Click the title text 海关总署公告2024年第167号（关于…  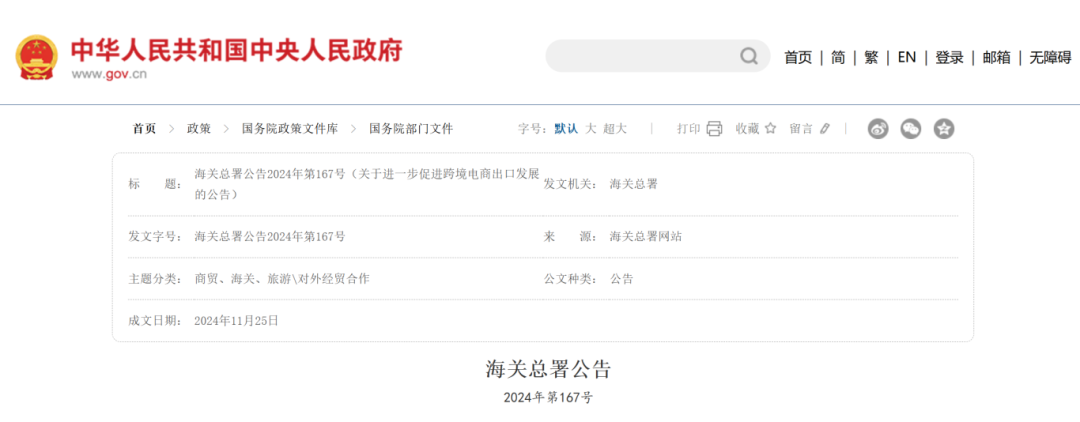[x=366, y=184]
